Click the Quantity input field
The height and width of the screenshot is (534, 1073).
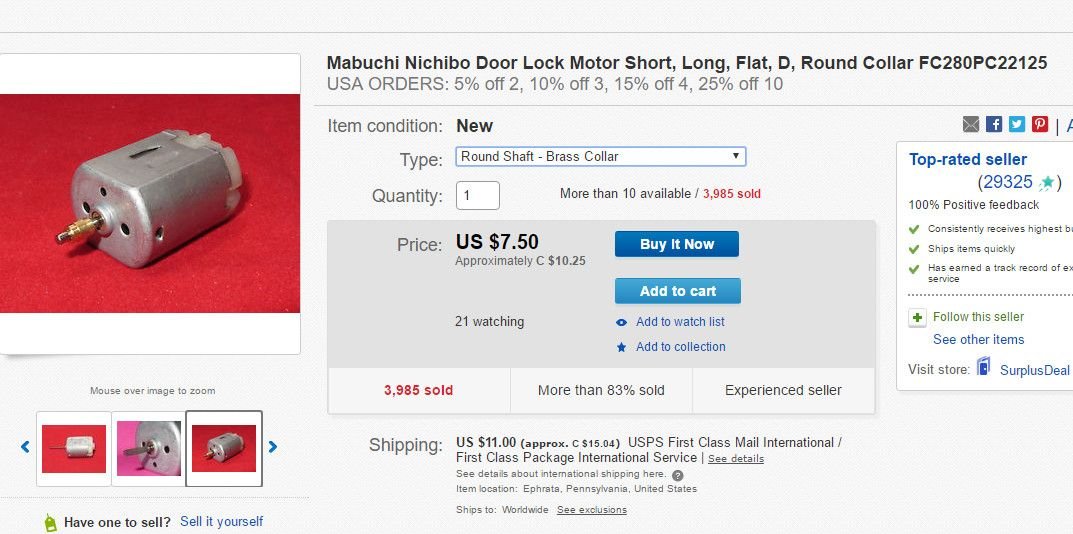(478, 196)
